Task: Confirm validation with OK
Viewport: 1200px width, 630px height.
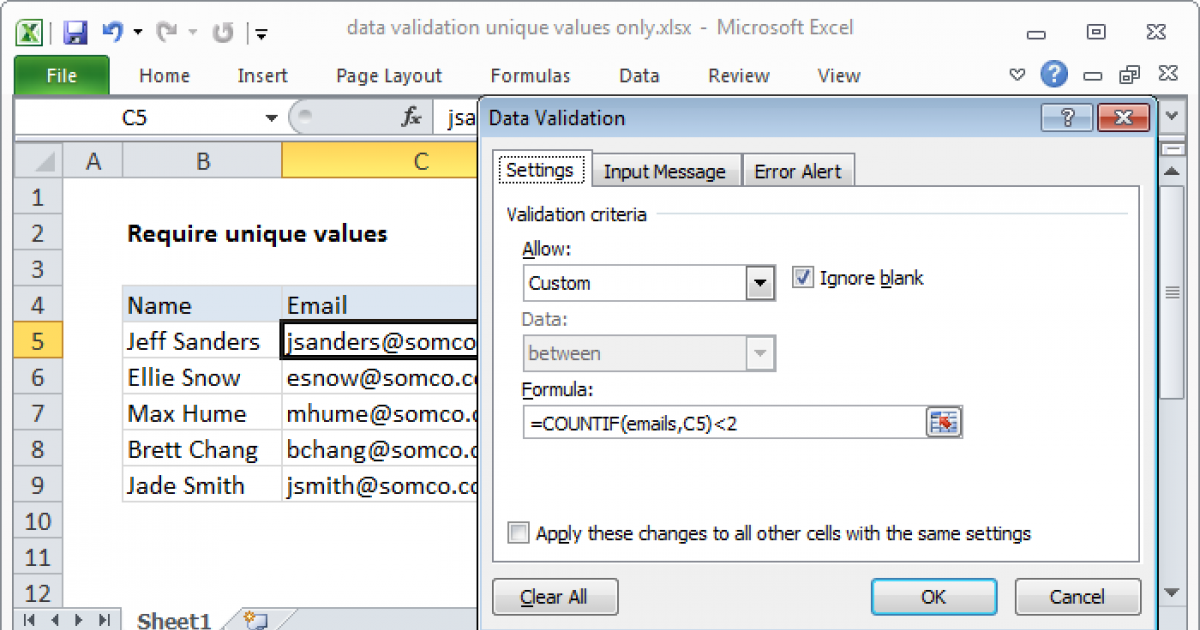Action: 933,596
